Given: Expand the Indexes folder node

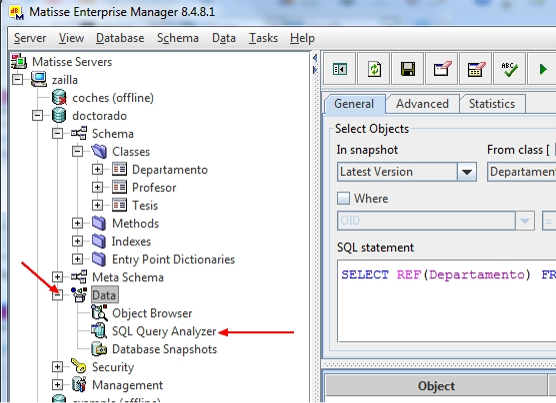Looking at the screenshot, I should pyautogui.click(x=77, y=241).
